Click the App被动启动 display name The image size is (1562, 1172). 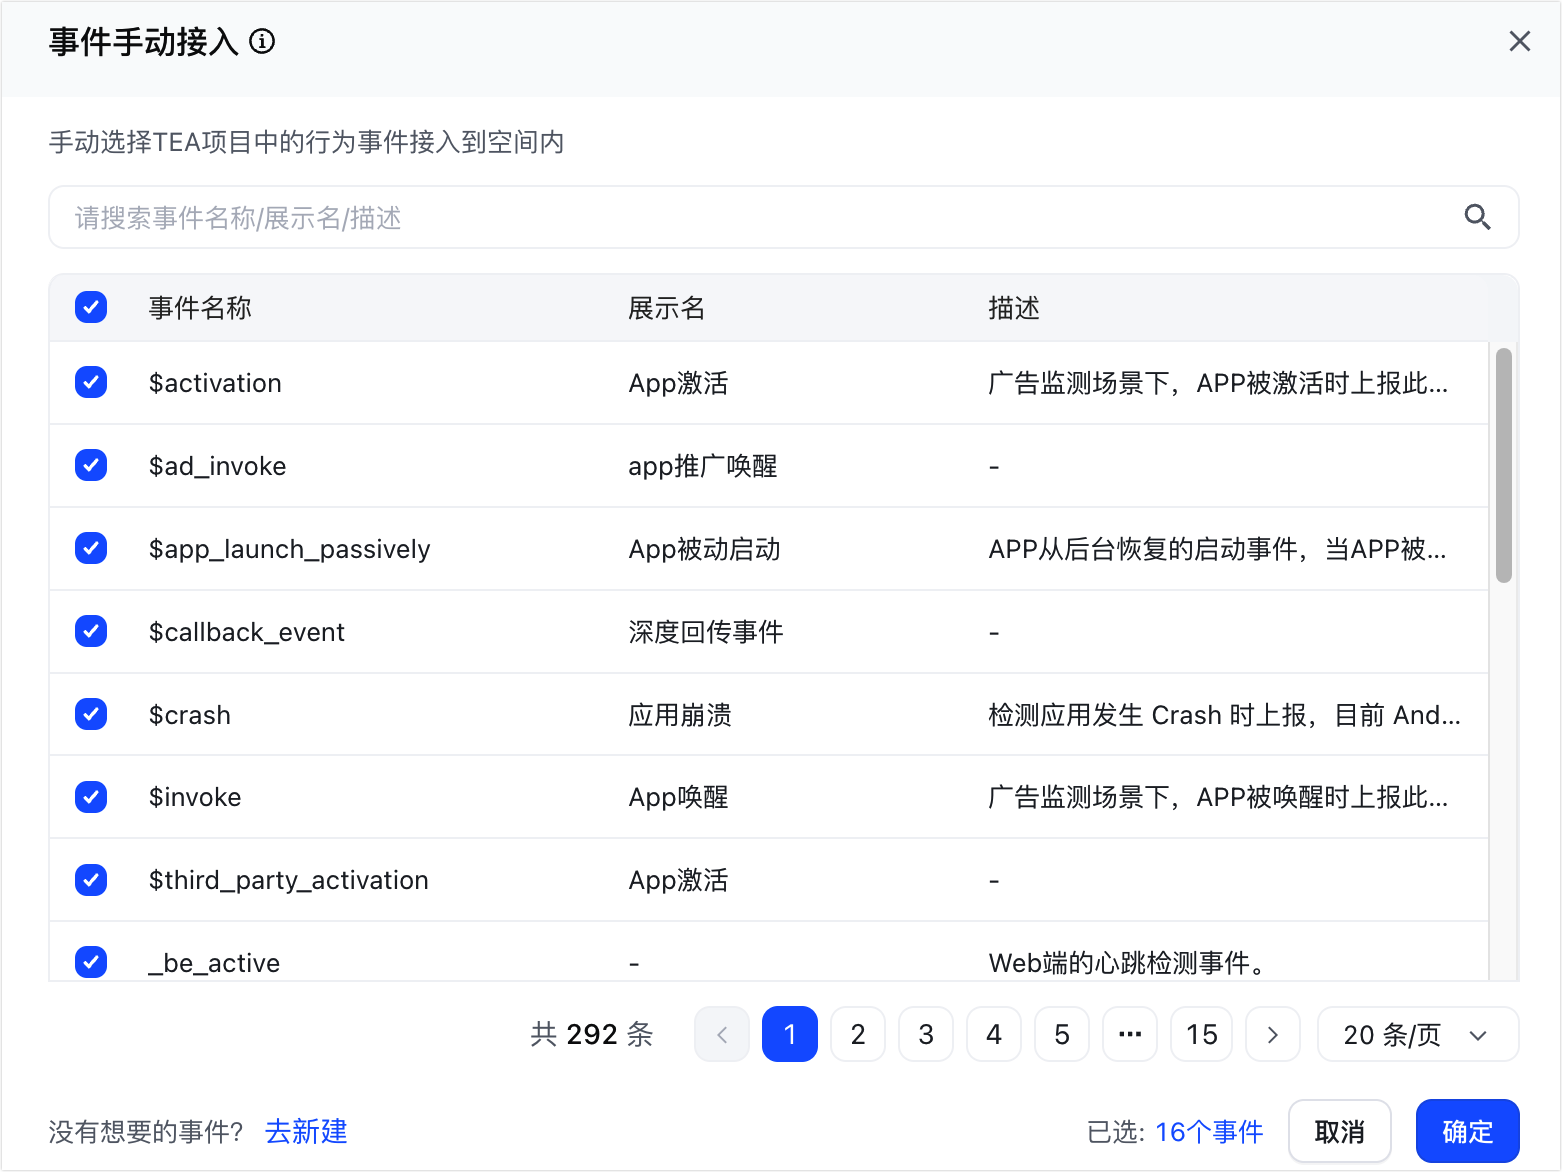[705, 549]
